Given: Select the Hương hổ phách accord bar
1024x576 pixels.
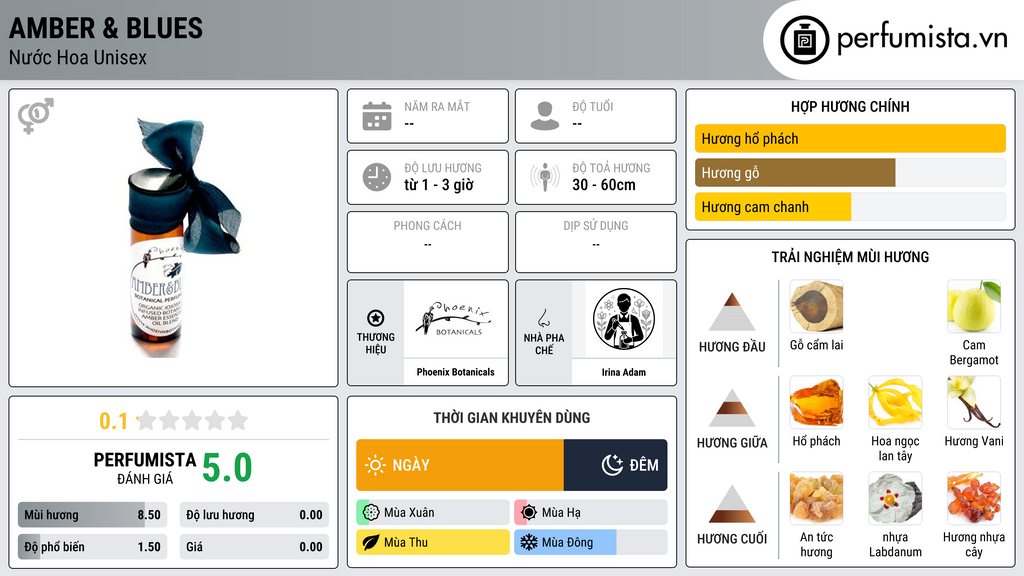Looking at the screenshot, I should click(x=850, y=138).
